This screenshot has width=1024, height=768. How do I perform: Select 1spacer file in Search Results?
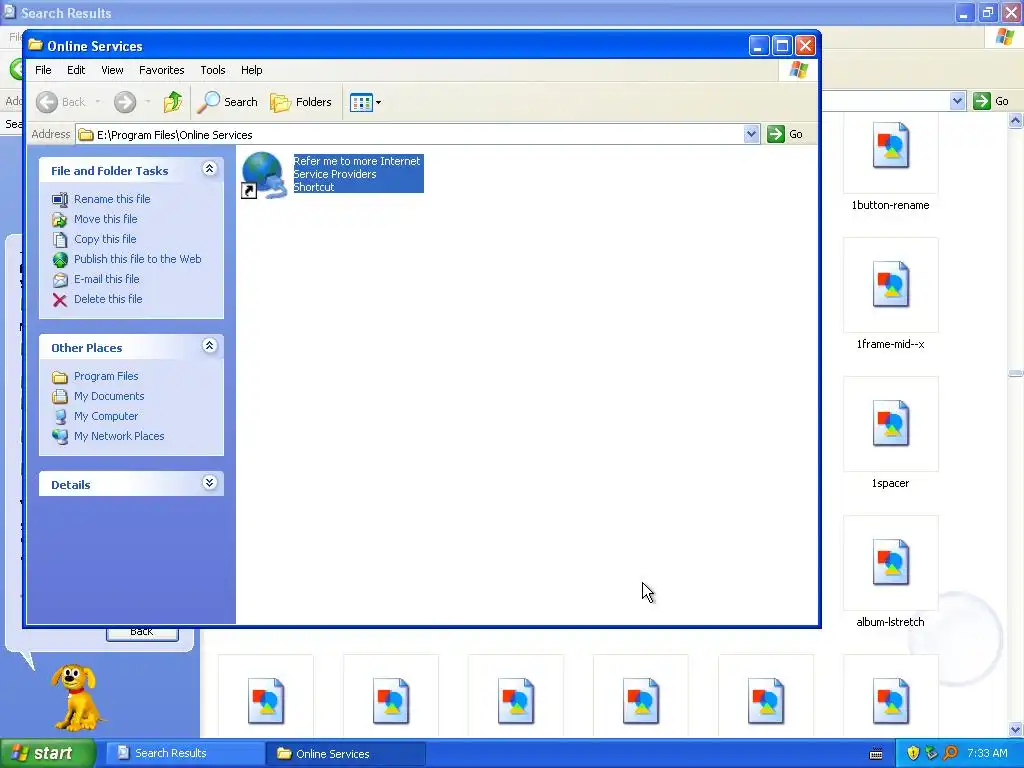pos(890,434)
